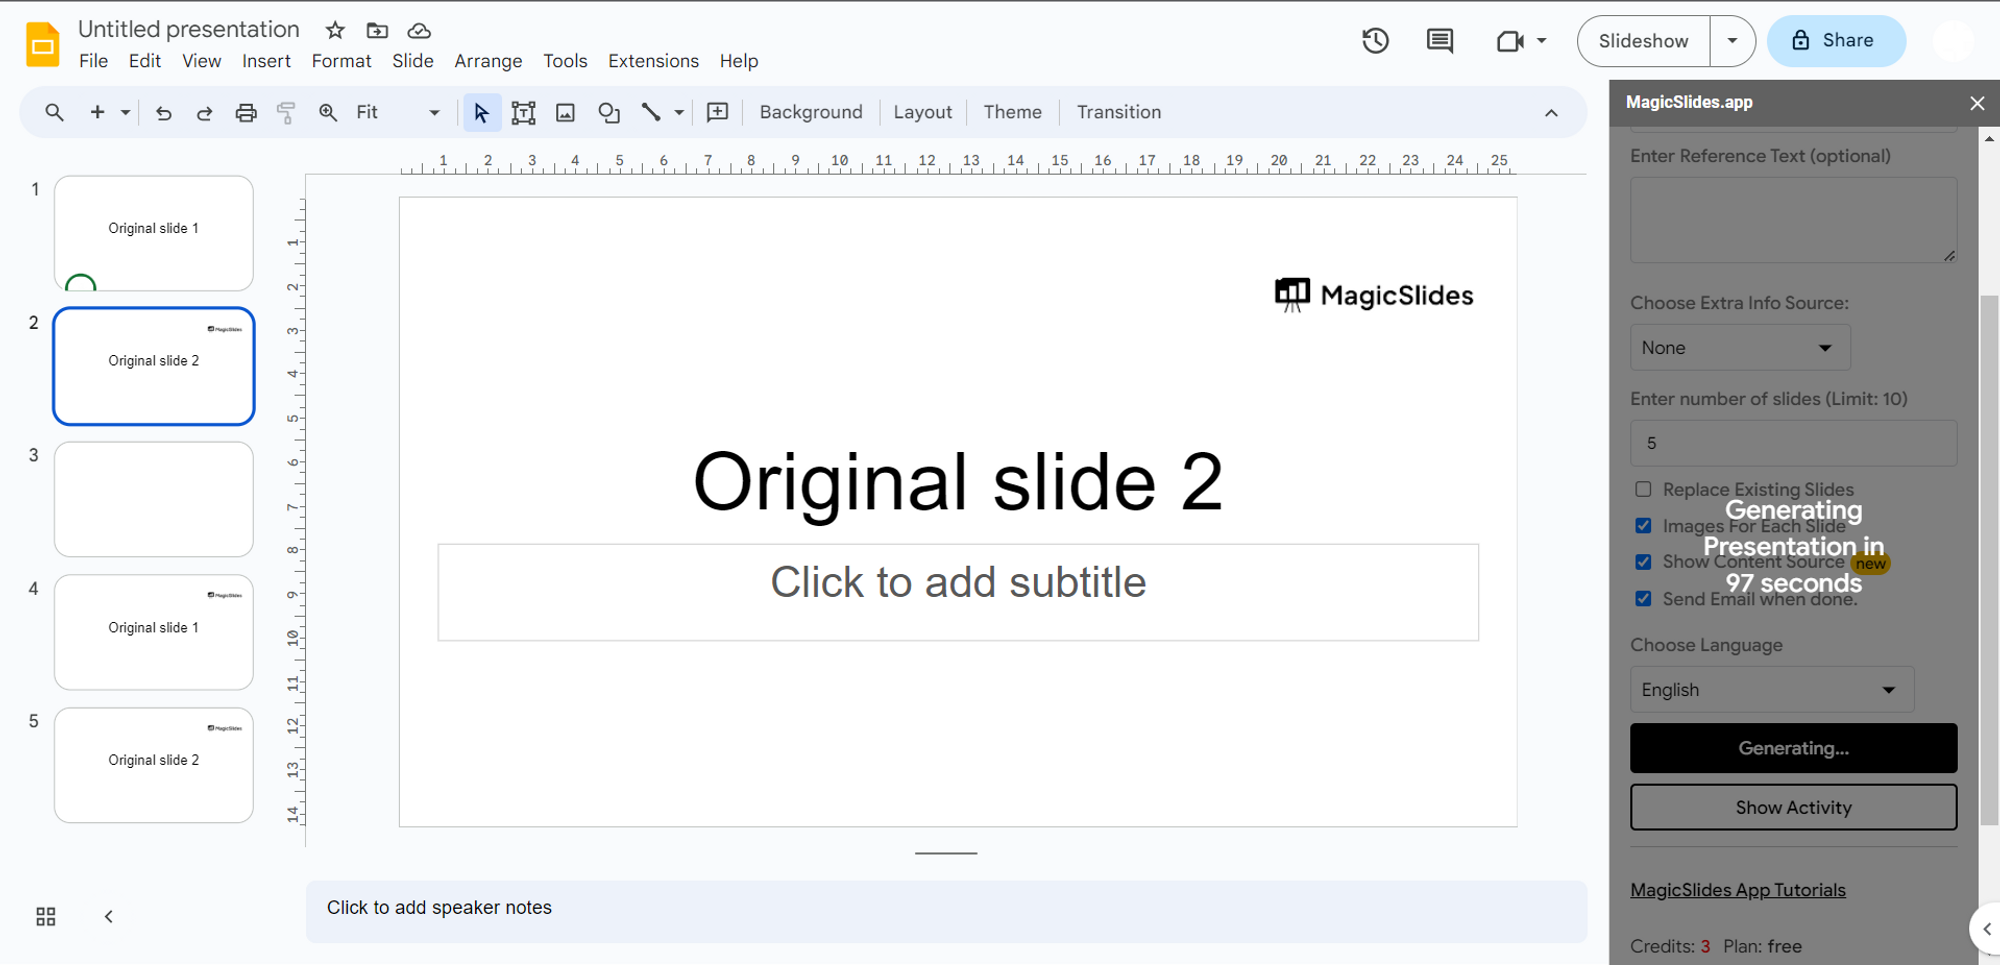Image resolution: width=2000 pixels, height=965 pixels.
Task: Enable Replace Existing Slides checkbox
Action: pyautogui.click(x=1643, y=489)
